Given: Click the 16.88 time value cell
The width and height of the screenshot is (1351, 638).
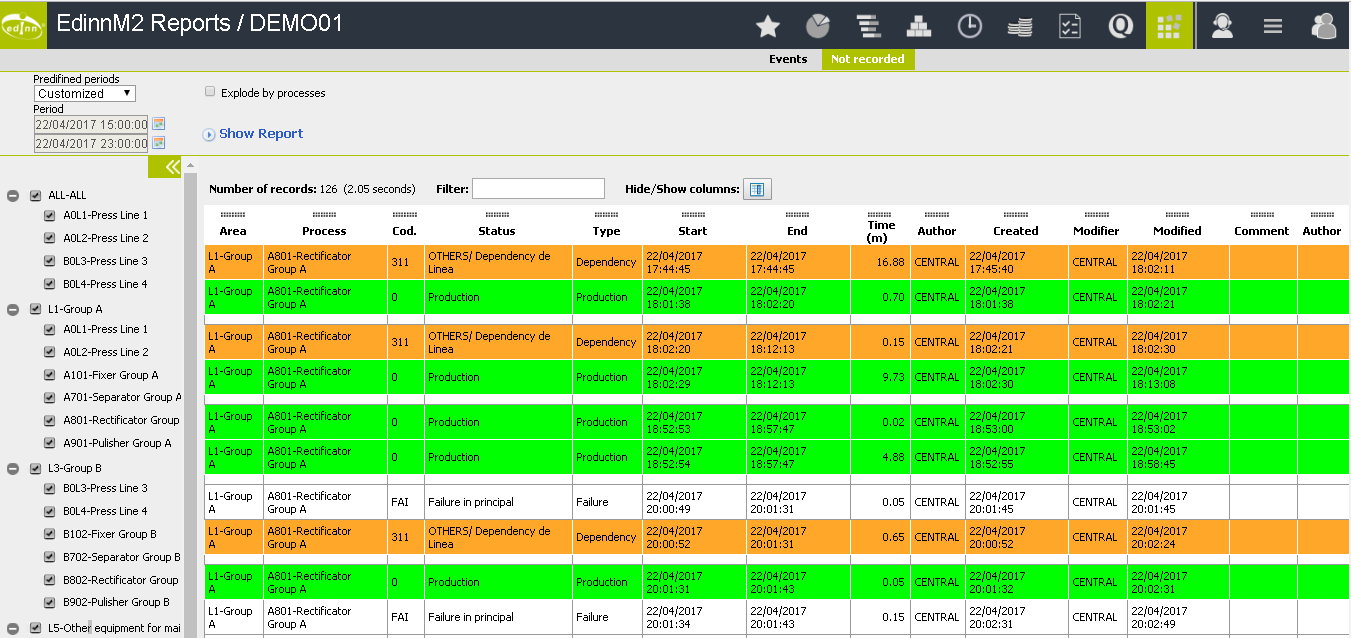Looking at the screenshot, I should click(x=880, y=262).
